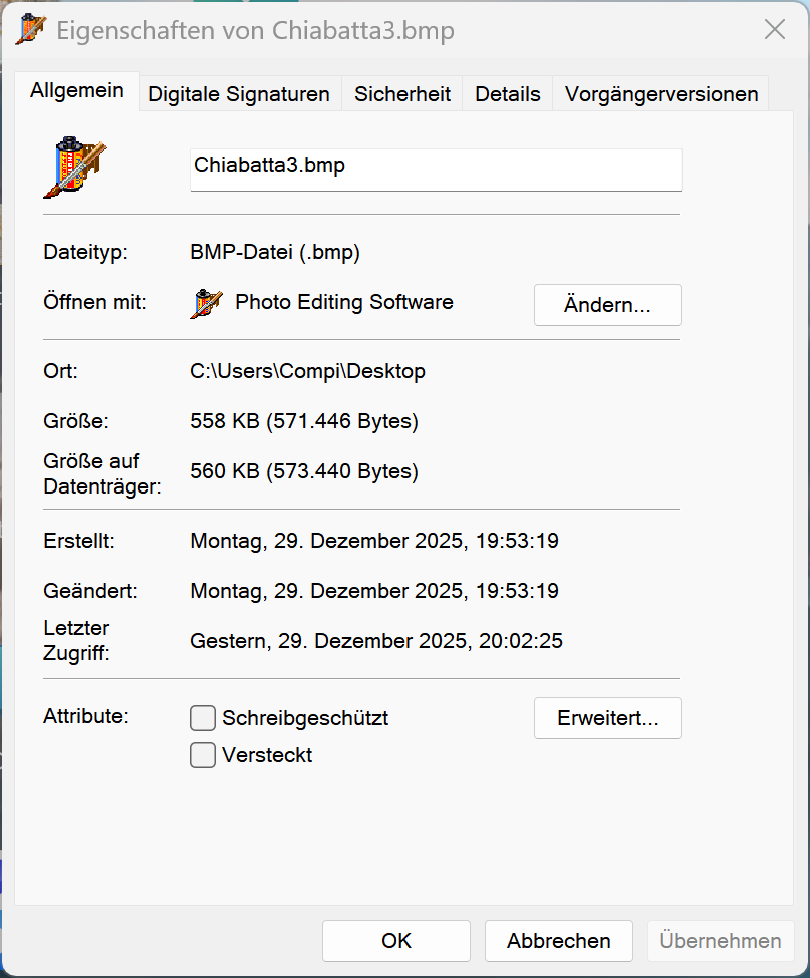Click the Photo Editing Software label

[x=344, y=302]
